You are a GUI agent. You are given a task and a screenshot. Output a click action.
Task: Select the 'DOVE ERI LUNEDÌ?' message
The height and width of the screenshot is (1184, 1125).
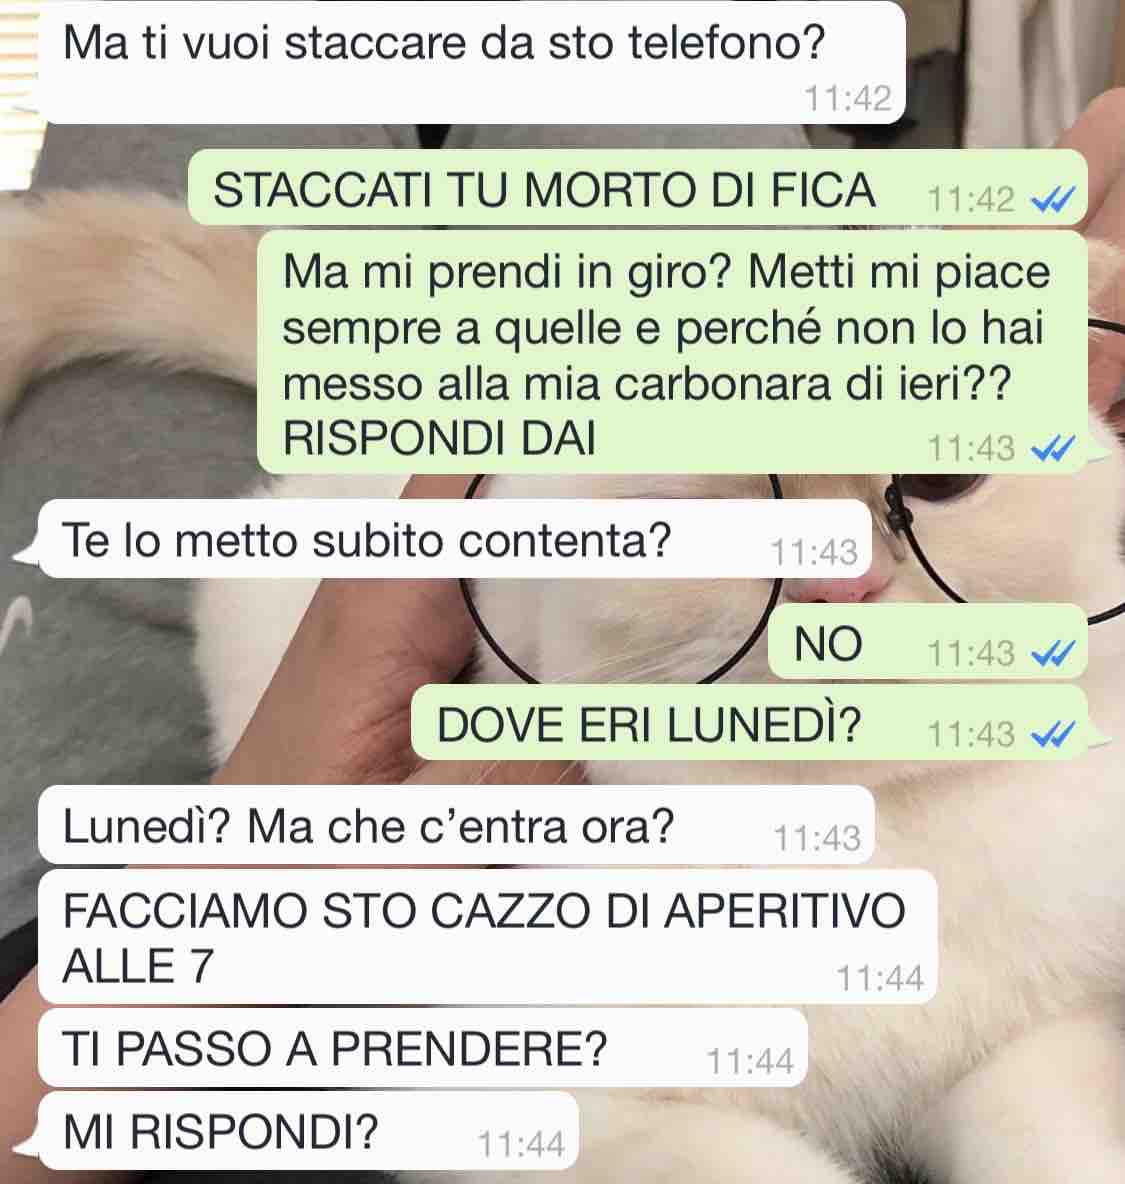(751, 723)
